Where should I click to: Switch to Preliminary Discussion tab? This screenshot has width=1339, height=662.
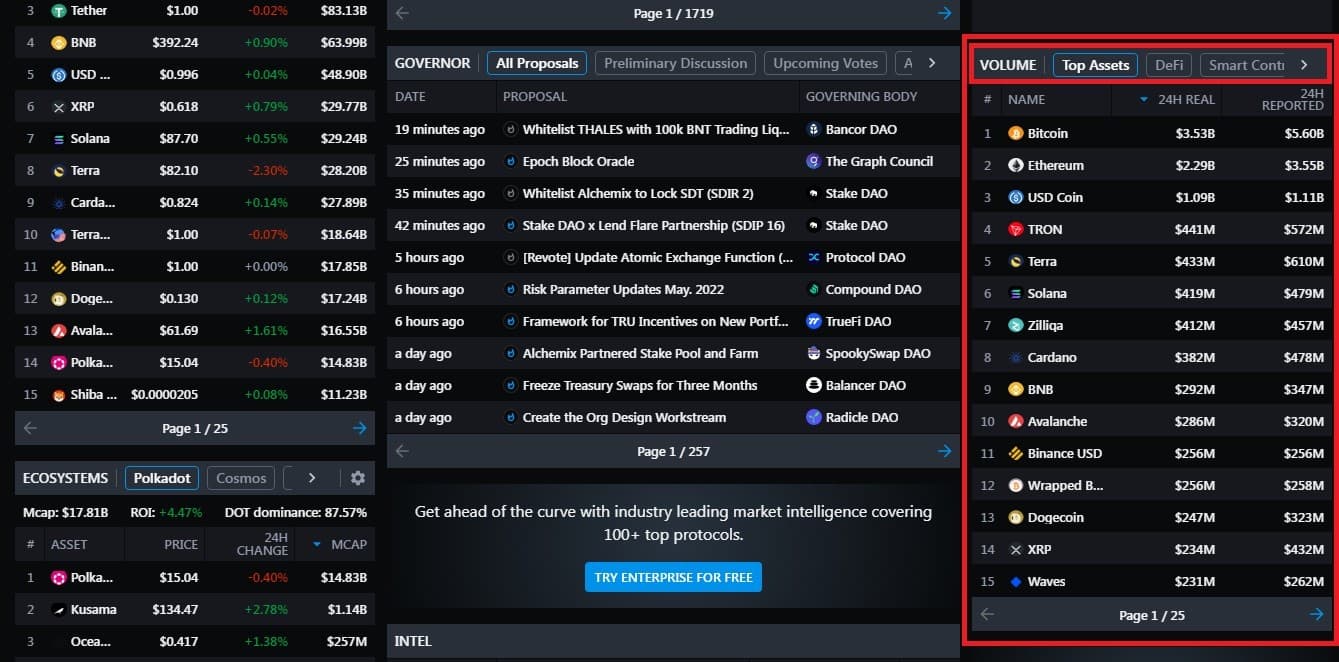[675, 63]
